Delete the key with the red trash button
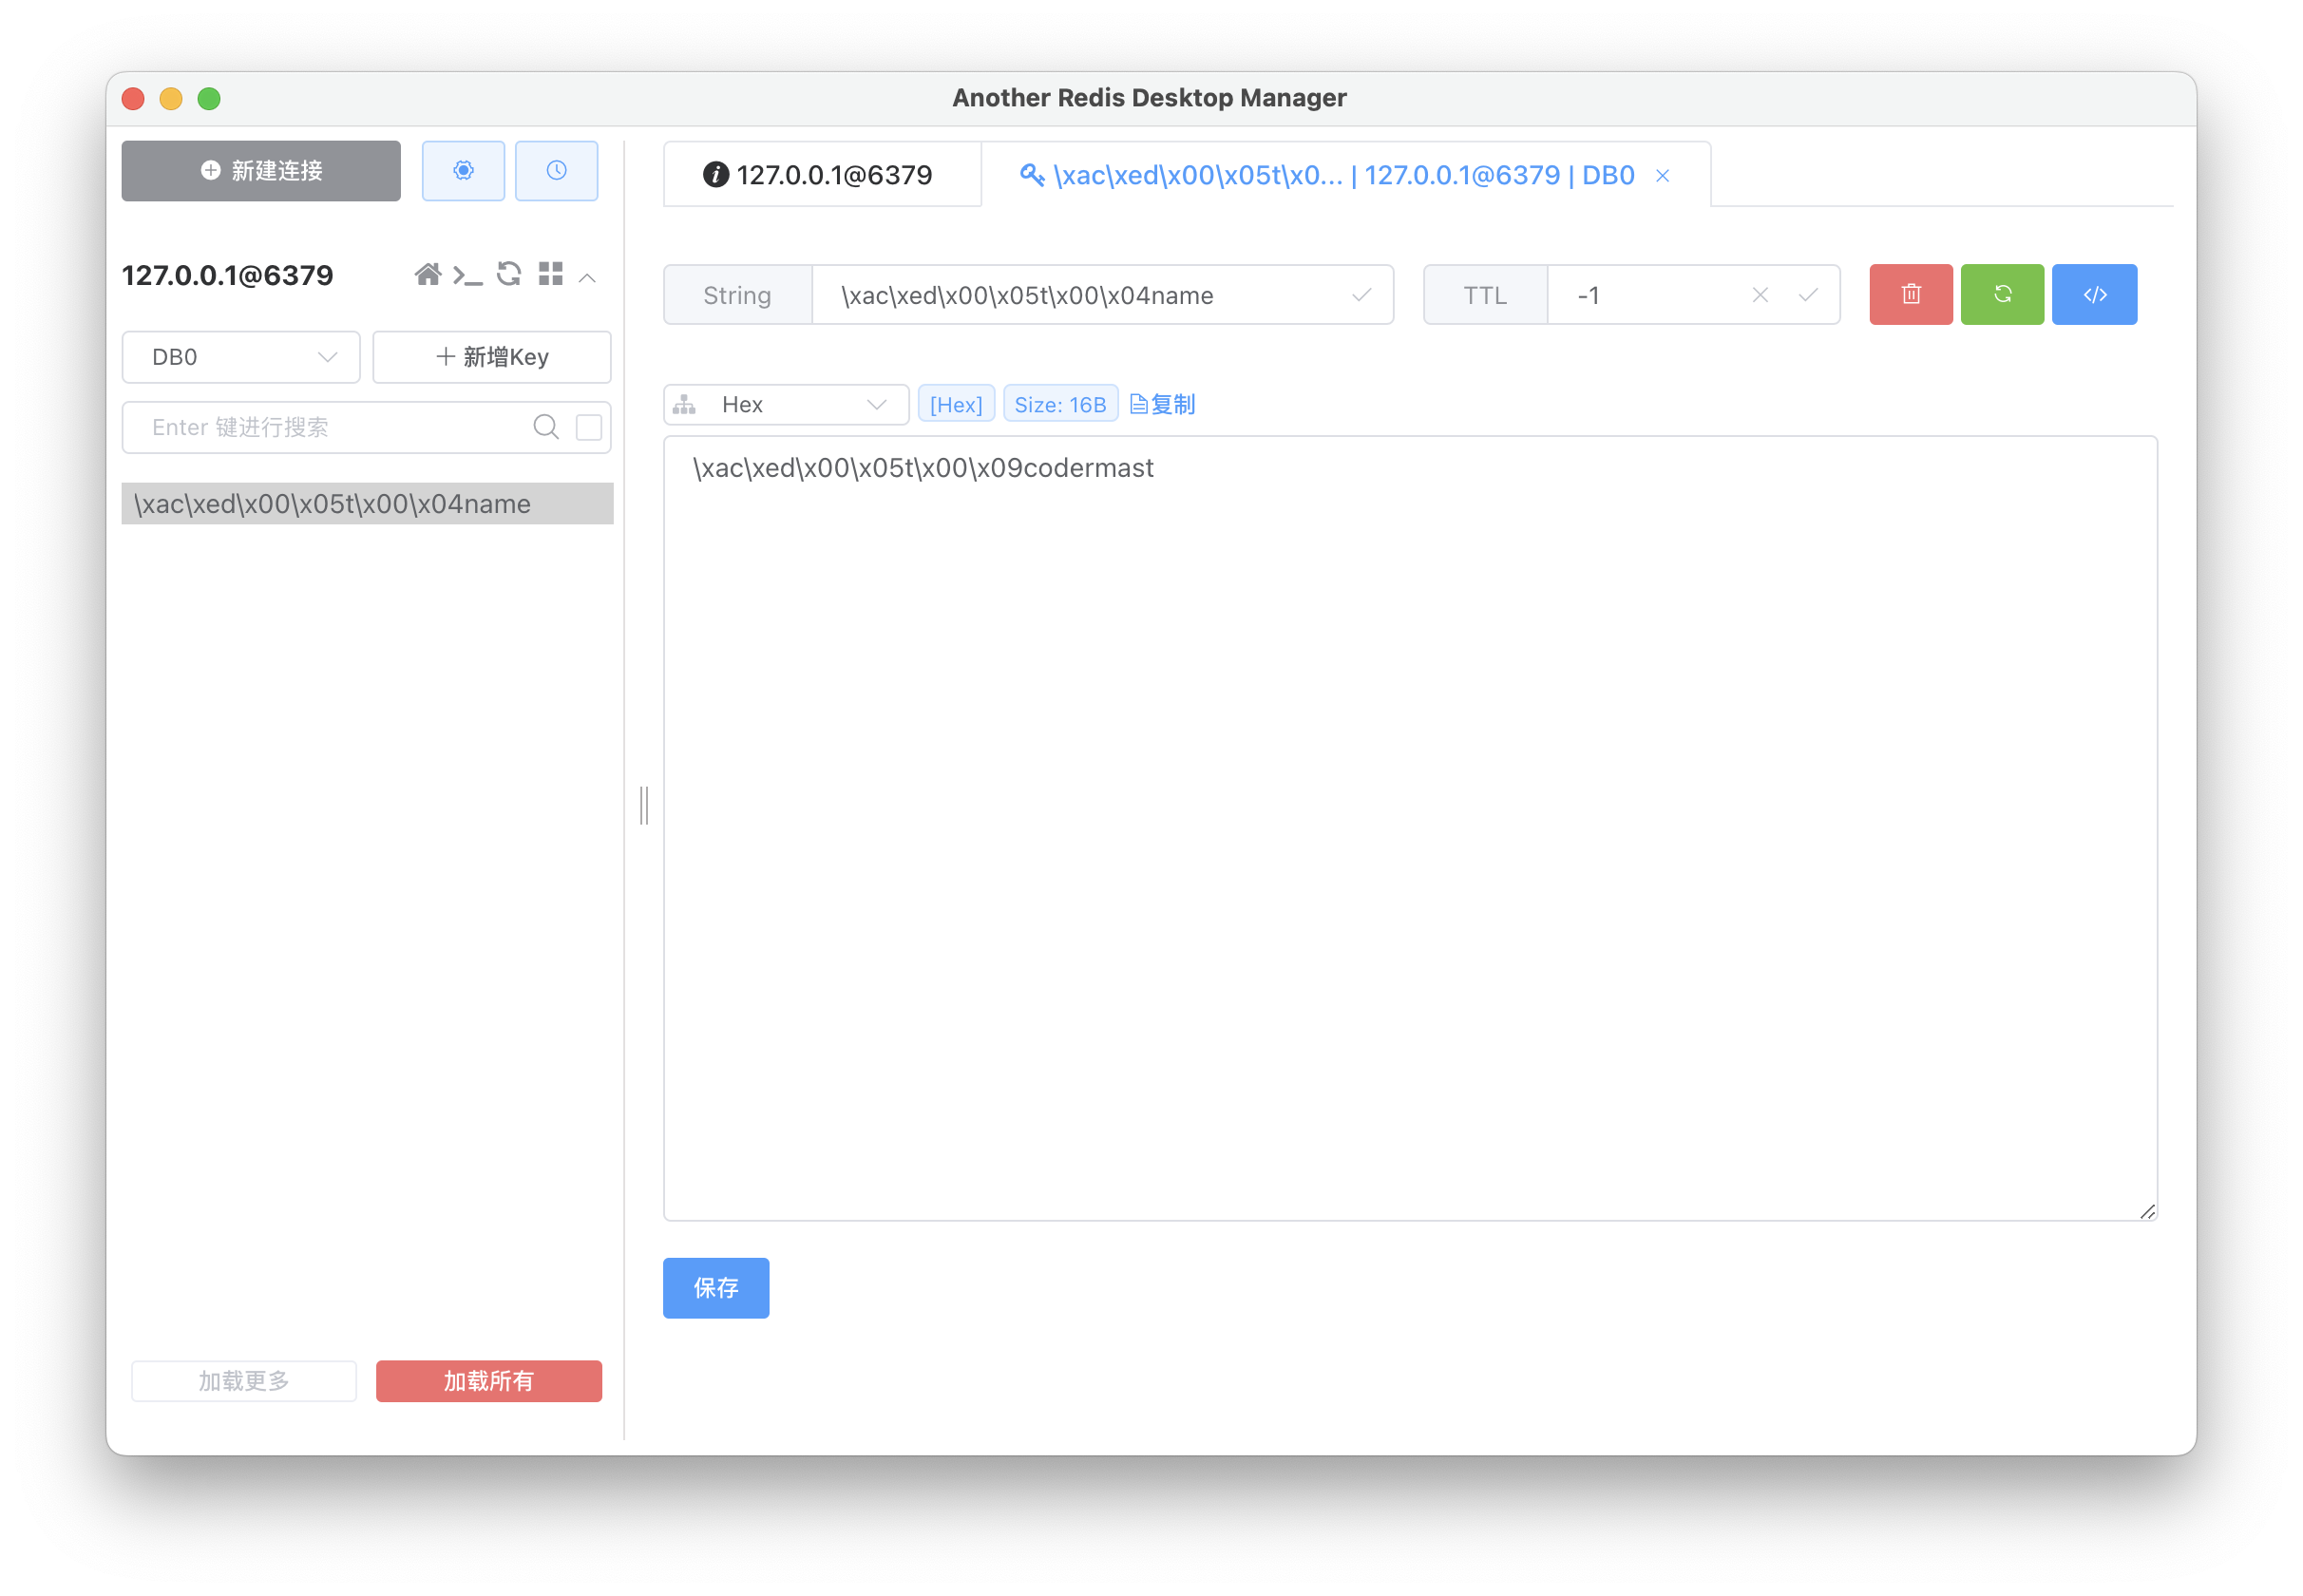The height and width of the screenshot is (1596, 2303). tap(1911, 295)
